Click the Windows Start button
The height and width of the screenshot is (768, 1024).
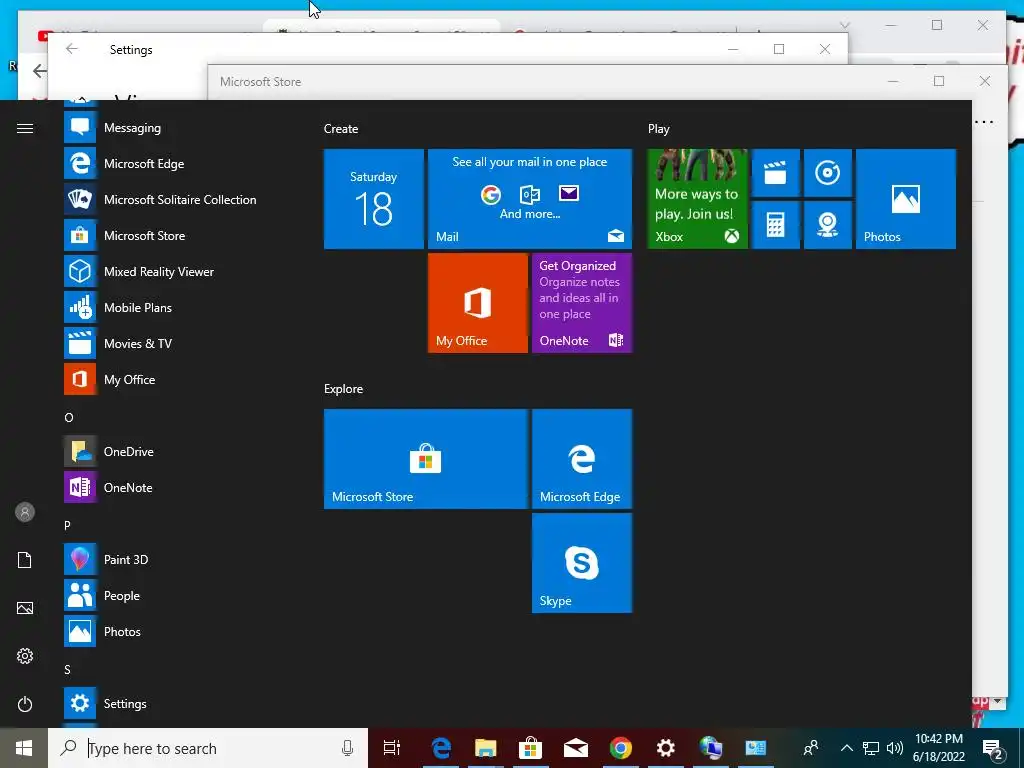coord(24,748)
